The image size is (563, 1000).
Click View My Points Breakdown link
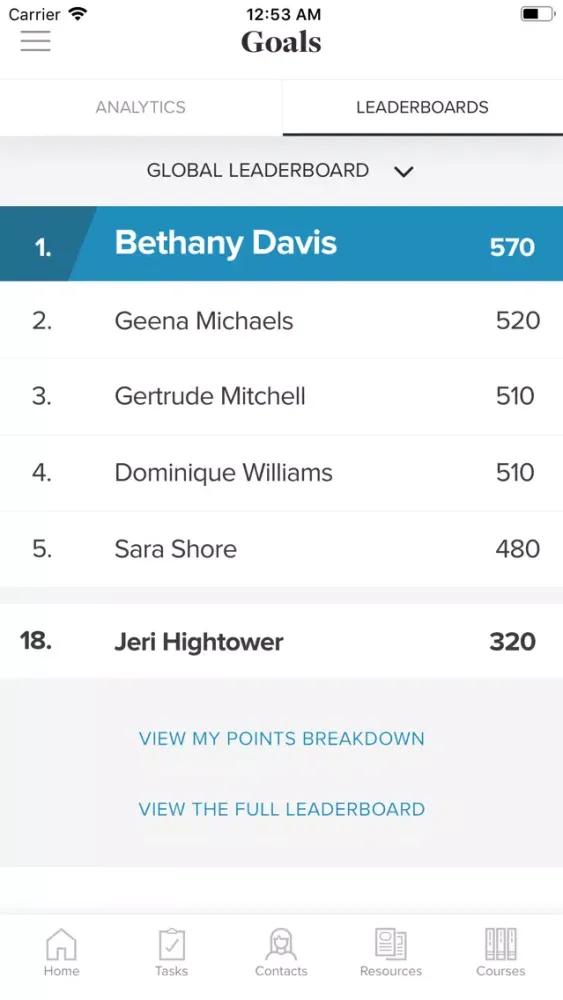282,739
